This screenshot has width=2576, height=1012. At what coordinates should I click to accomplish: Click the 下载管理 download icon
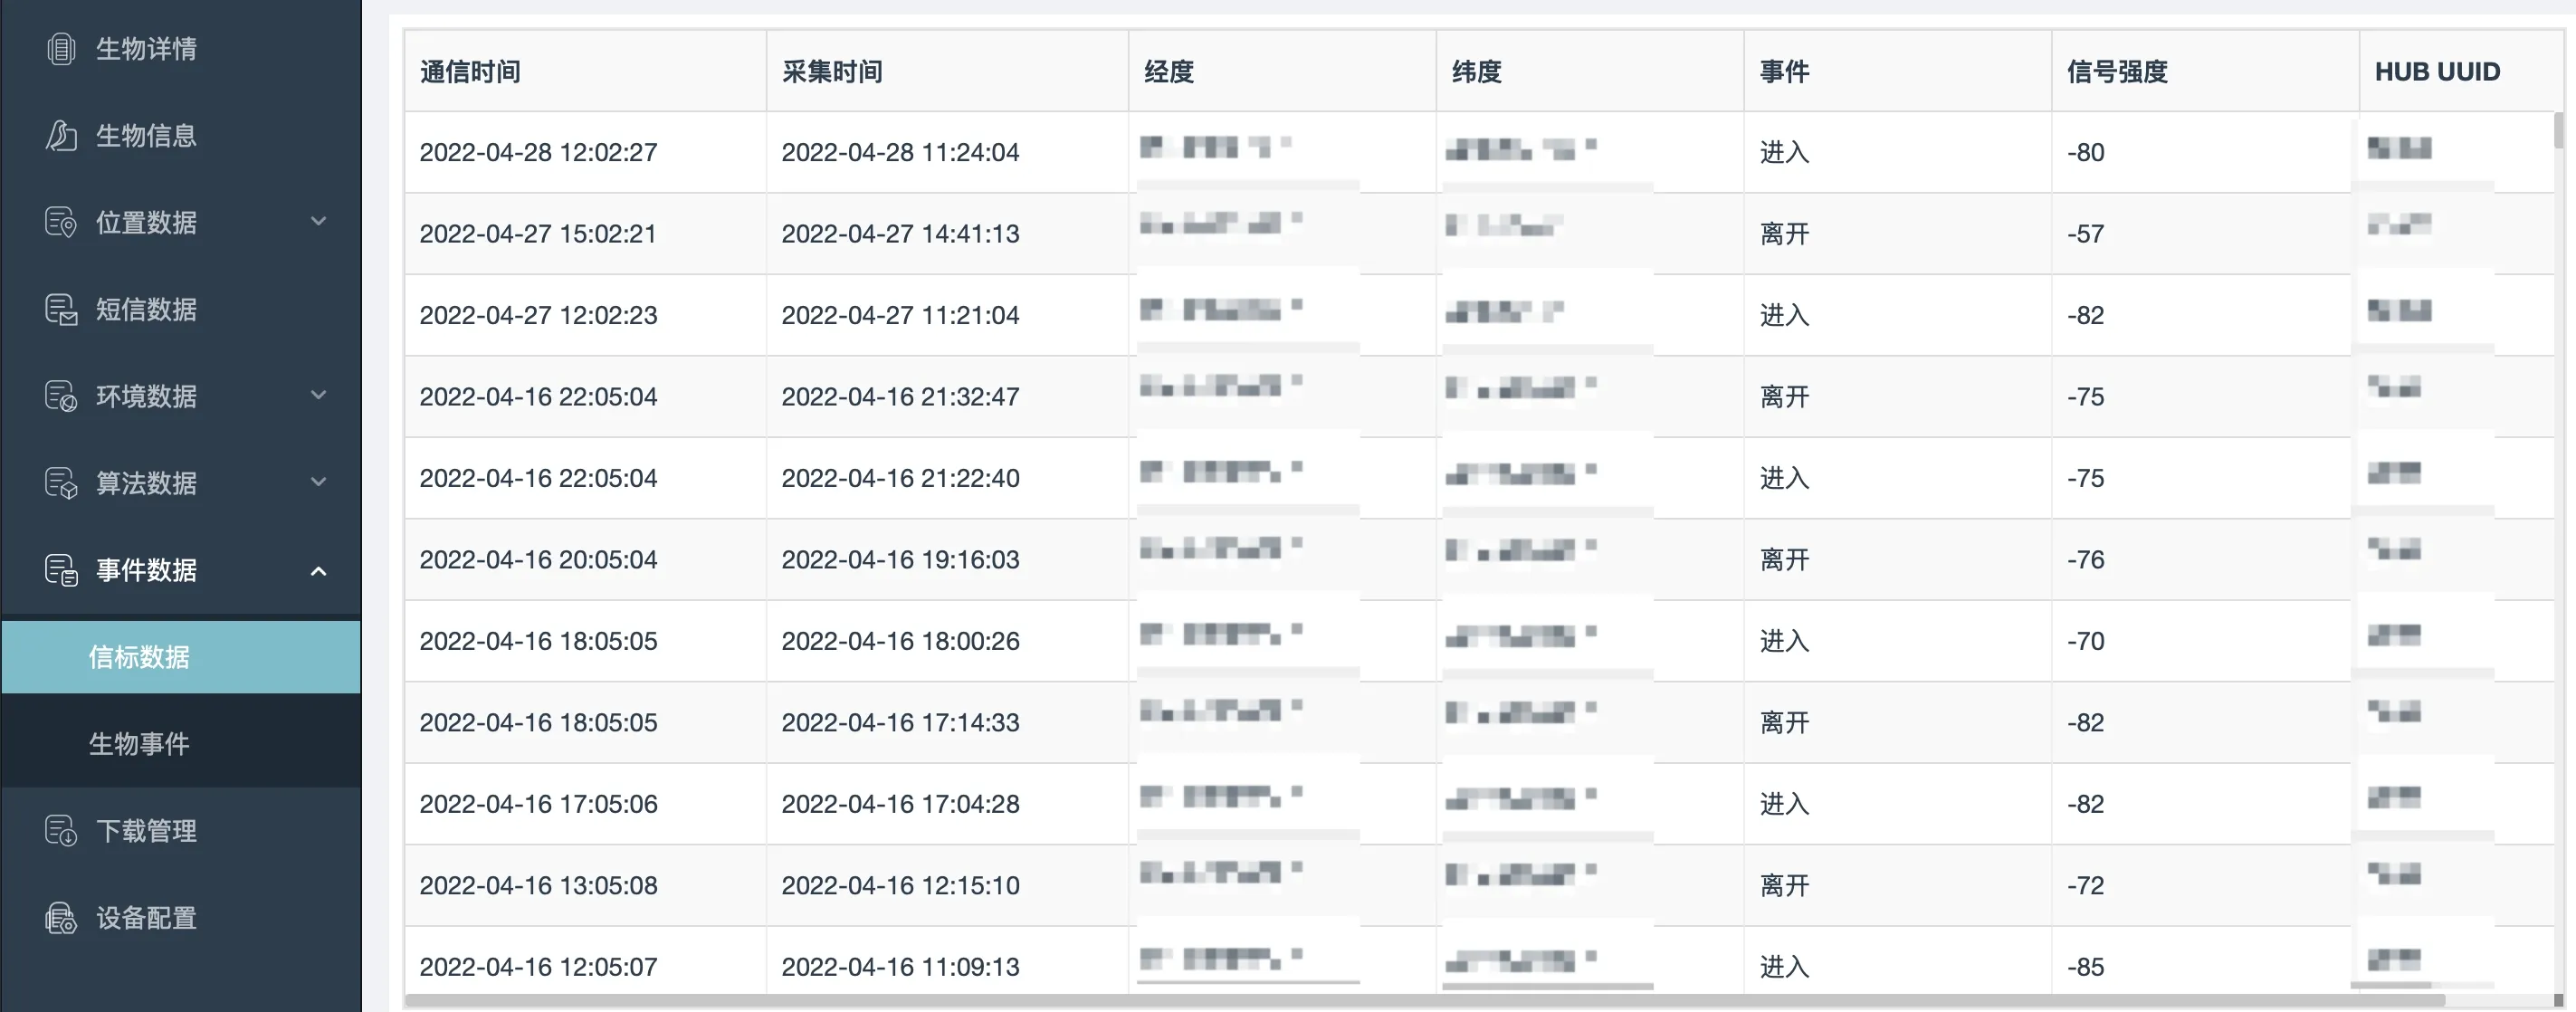click(x=61, y=831)
